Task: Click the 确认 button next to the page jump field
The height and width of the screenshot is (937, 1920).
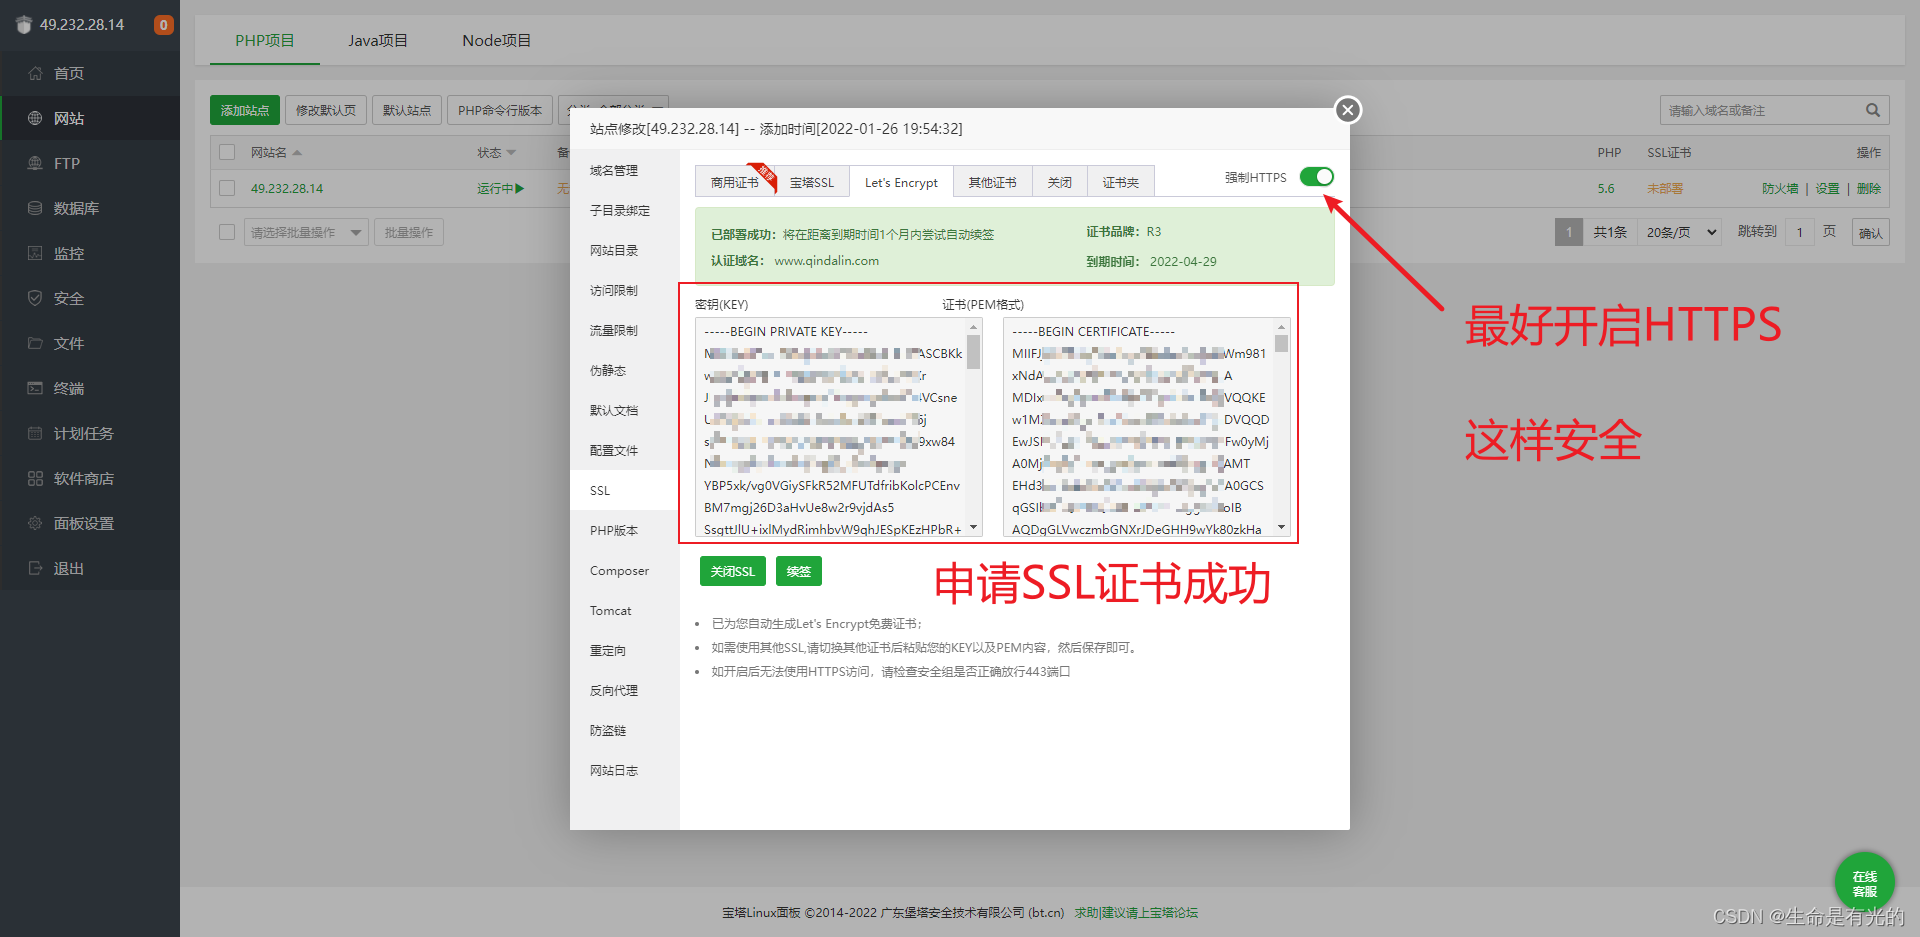Action: point(1870,232)
